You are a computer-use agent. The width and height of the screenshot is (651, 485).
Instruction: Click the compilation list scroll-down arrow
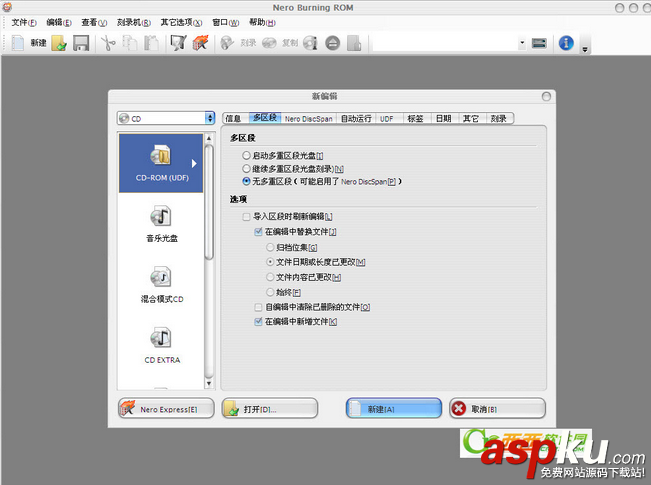point(209,383)
